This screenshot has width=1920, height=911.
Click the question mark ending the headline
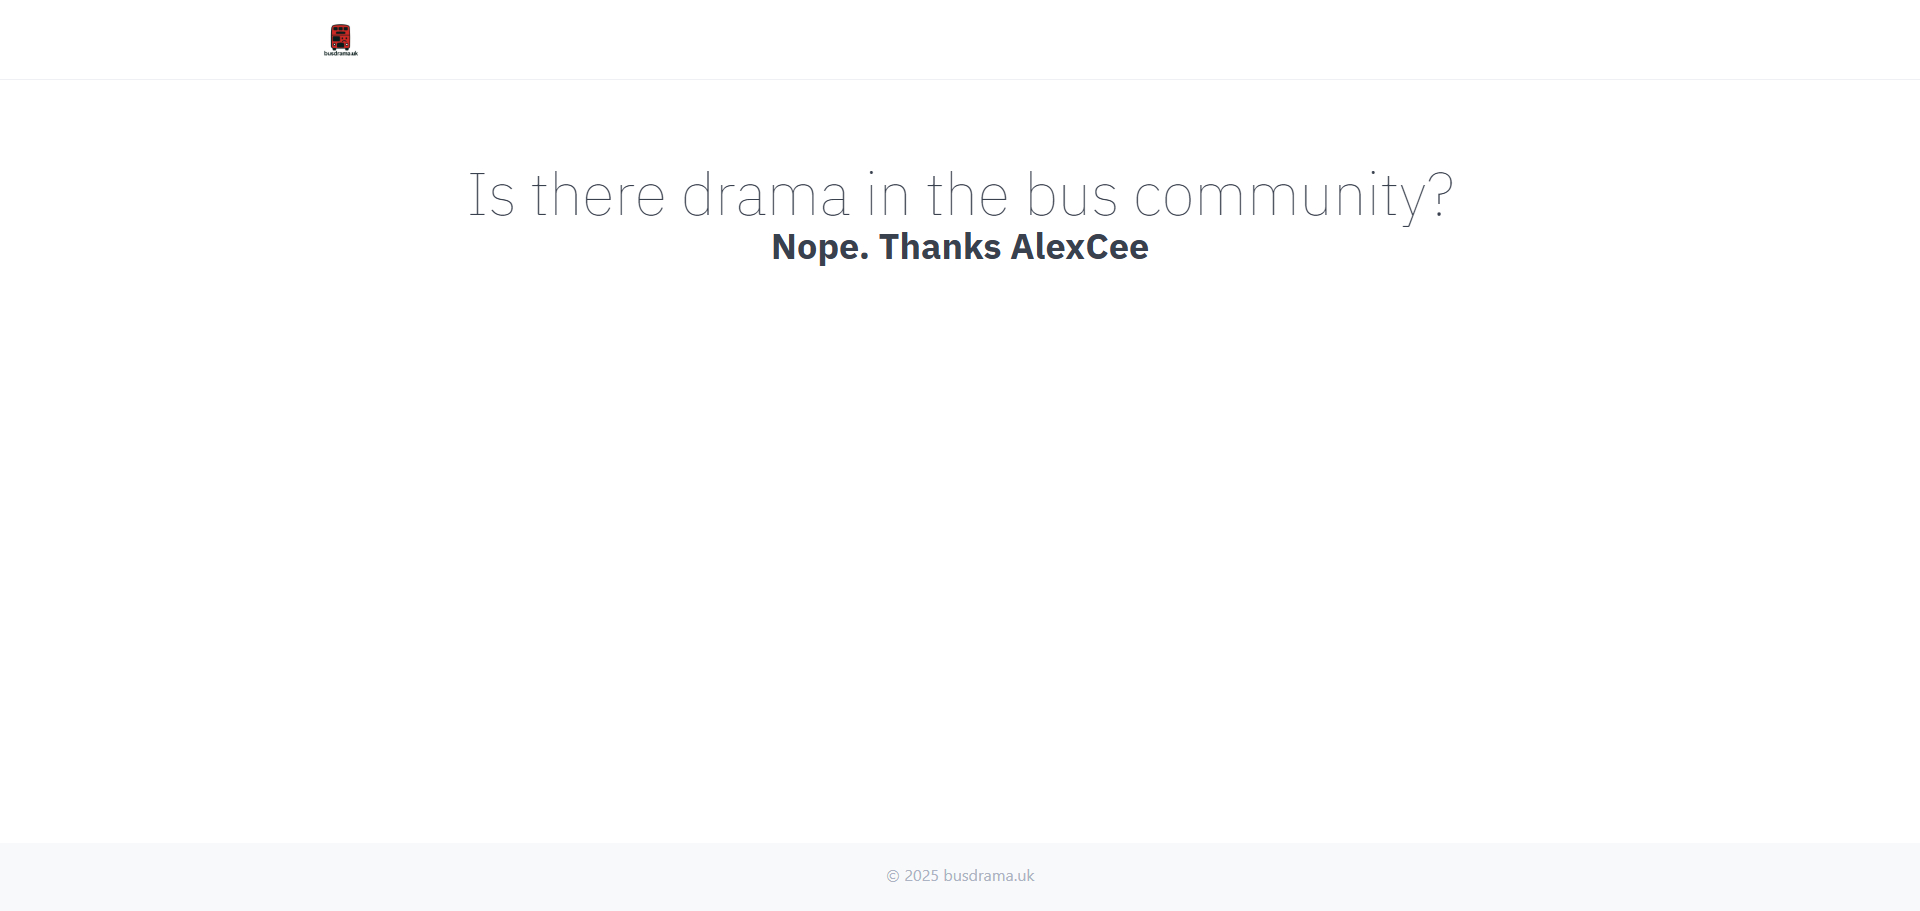[1440, 195]
